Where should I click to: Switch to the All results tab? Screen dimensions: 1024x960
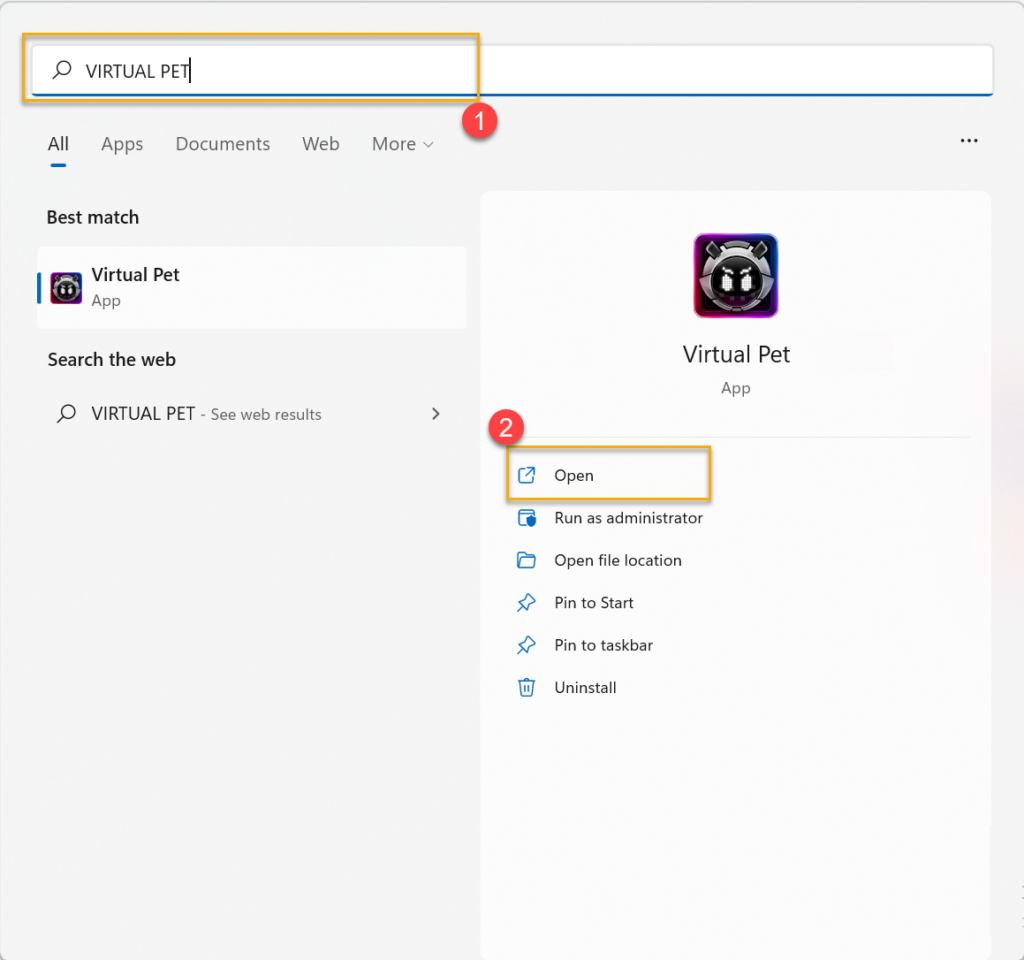coord(58,144)
